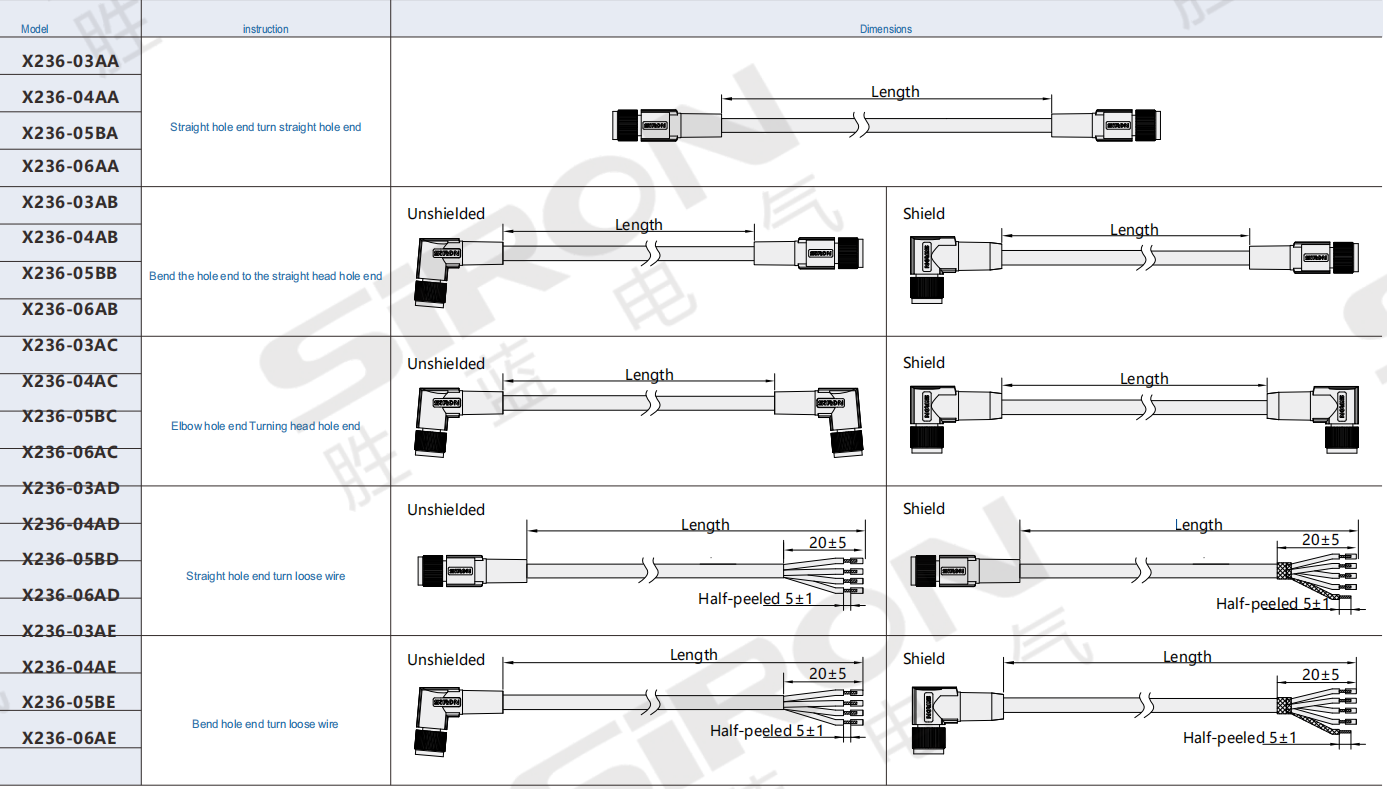Open 'Bend the hole end to the straight head hole end'
This screenshot has height=789, width=1387.
point(265,276)
